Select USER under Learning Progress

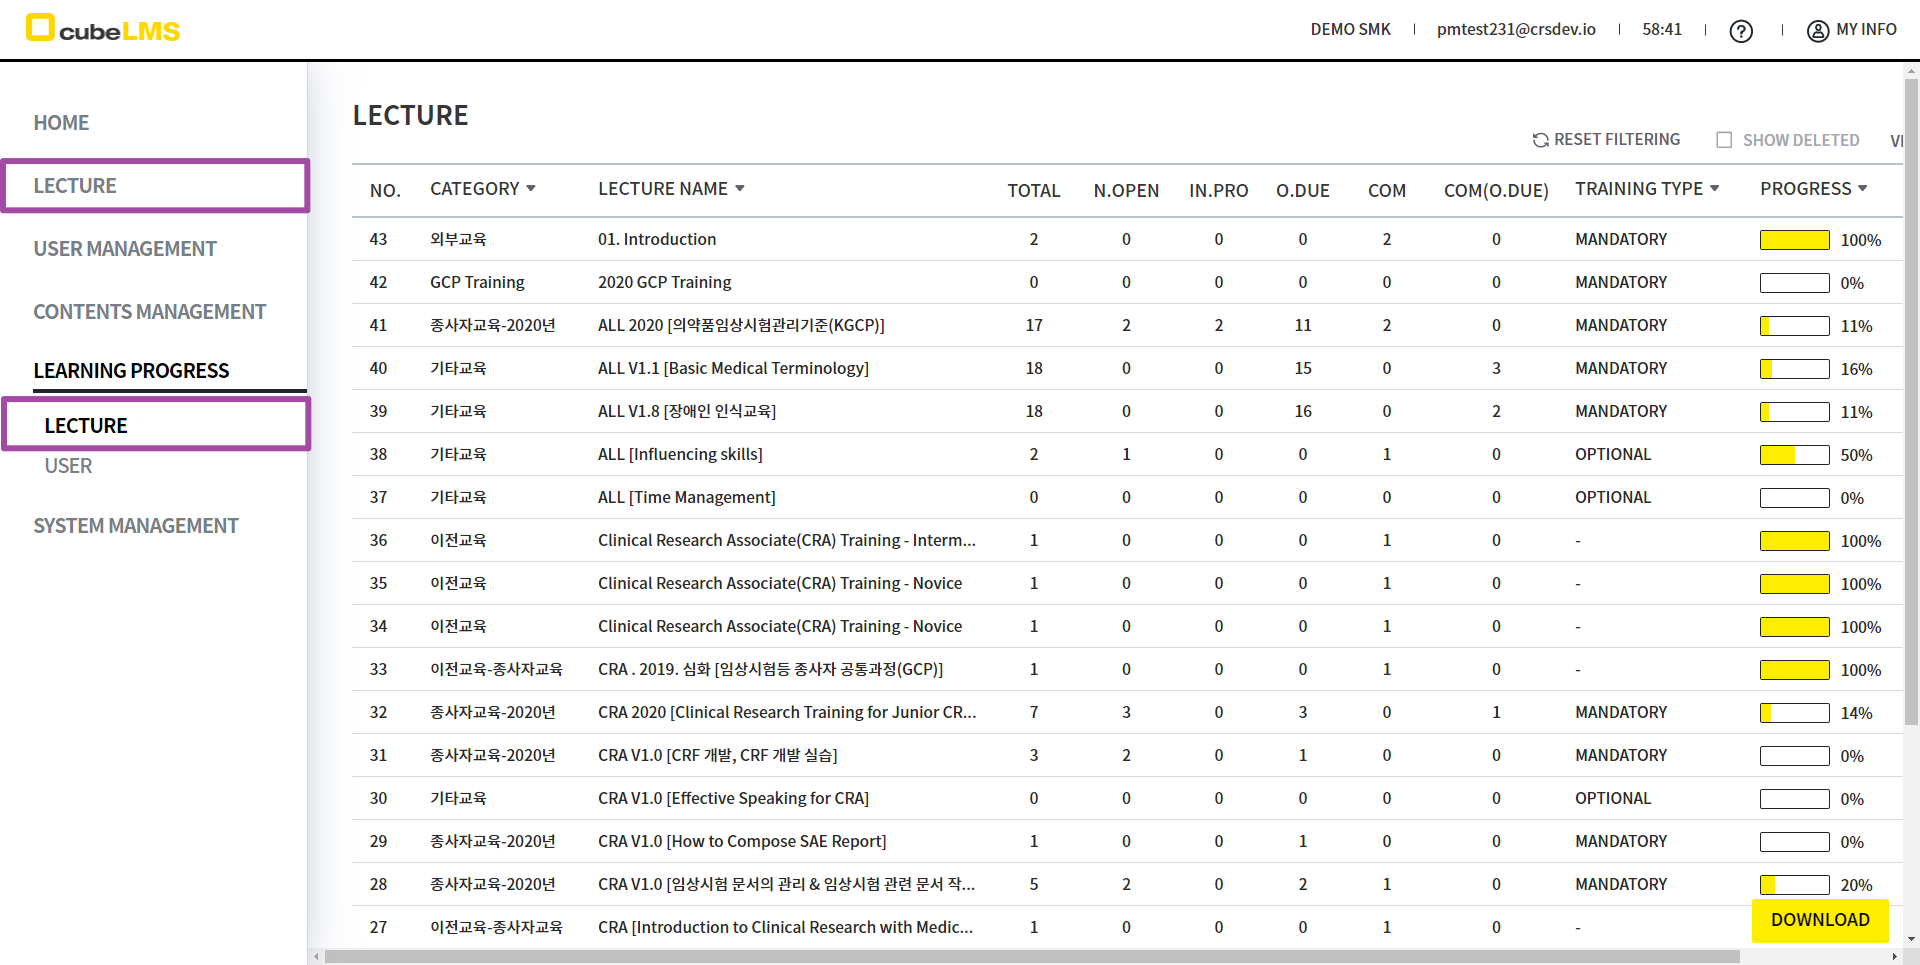68,466
